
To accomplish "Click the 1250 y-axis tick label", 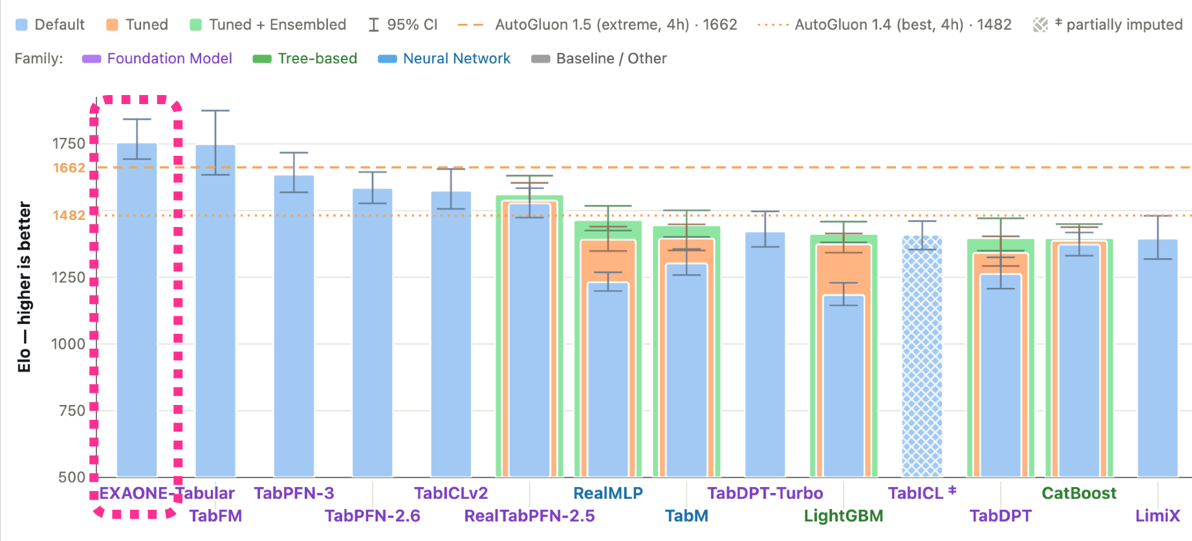I will [x=70, y=277].
